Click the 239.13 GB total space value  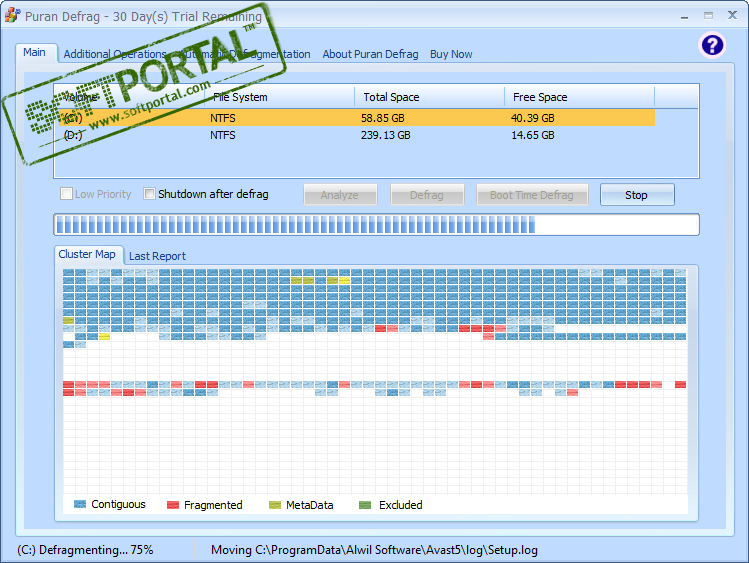[x=385, y=135]
